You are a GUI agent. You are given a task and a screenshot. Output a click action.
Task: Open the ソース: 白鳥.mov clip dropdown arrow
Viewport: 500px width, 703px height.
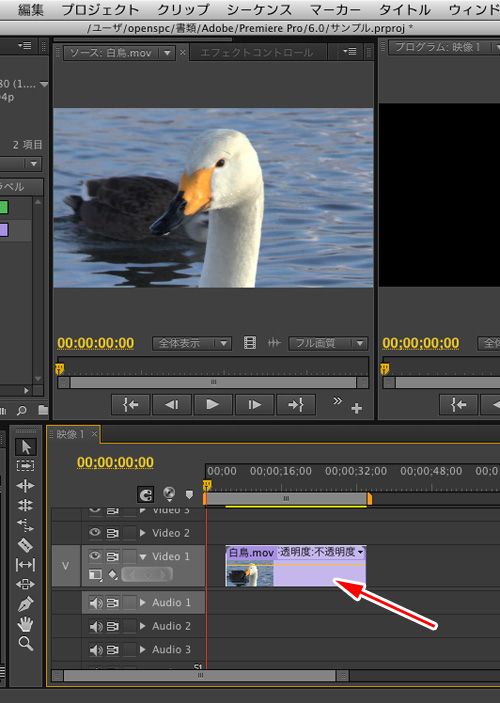tap(167, 53)
